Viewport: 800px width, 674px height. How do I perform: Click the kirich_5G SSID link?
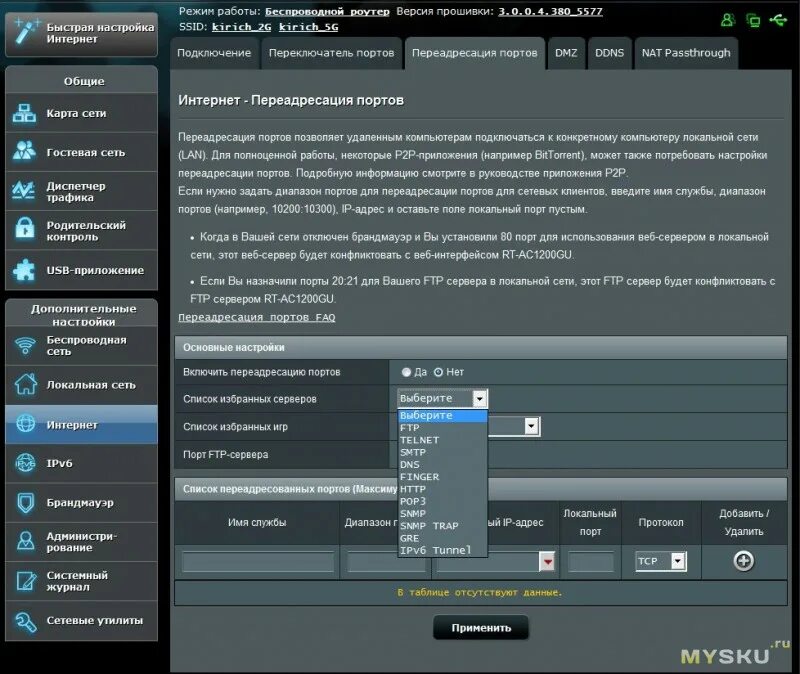[308, 27]
